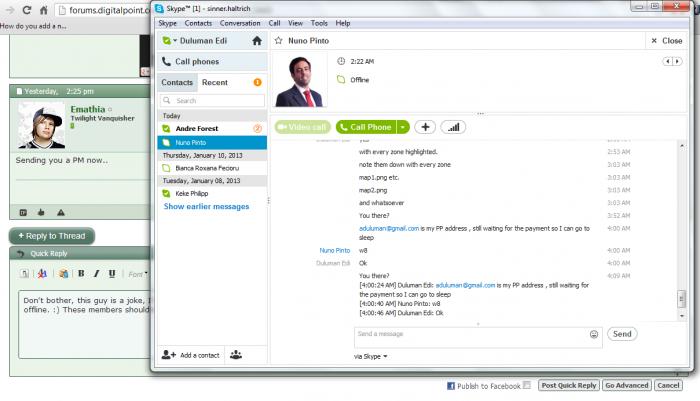Screen dimensions: 700x401
Task: Select Andre Forest conversation
Action: (212, 129)
